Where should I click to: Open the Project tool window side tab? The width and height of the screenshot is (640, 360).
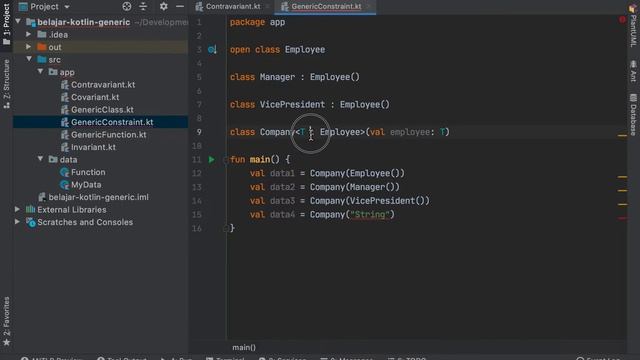(6, 24)
